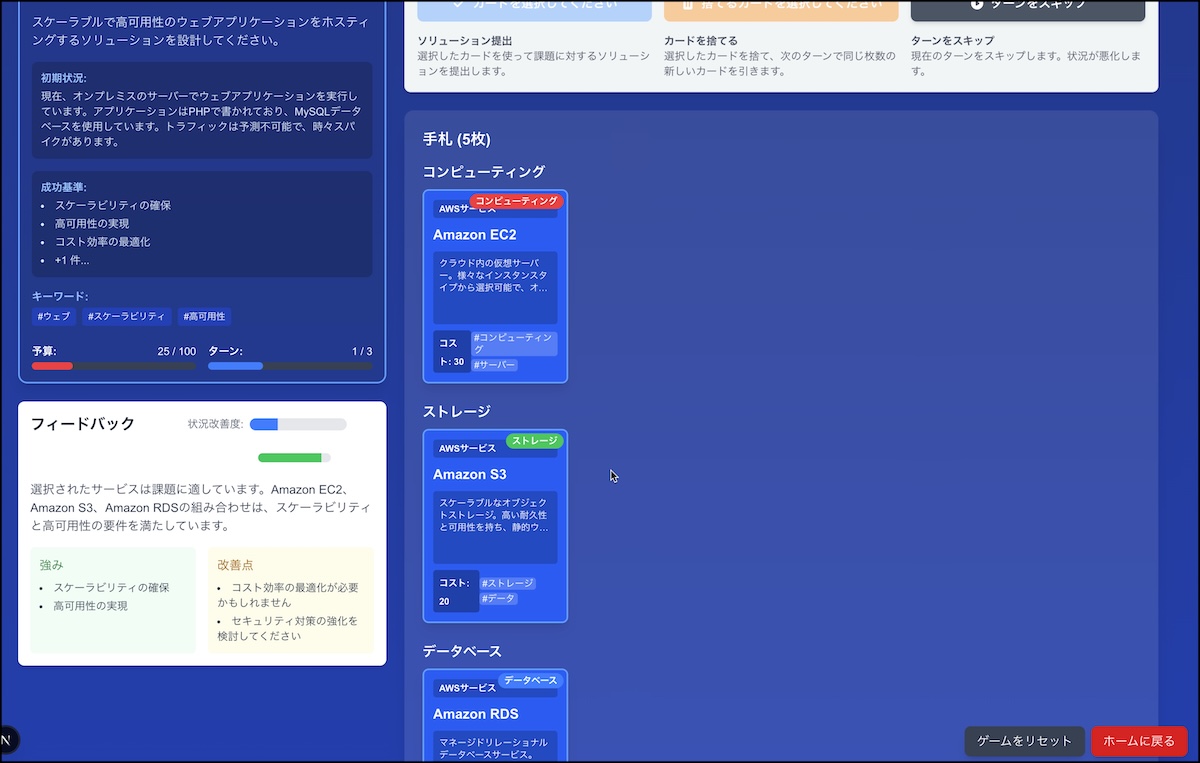The height and width of the screenshot is (763, 1200).
Task: Click the #ウェブ keyword tag
Action: pos(54,316)
